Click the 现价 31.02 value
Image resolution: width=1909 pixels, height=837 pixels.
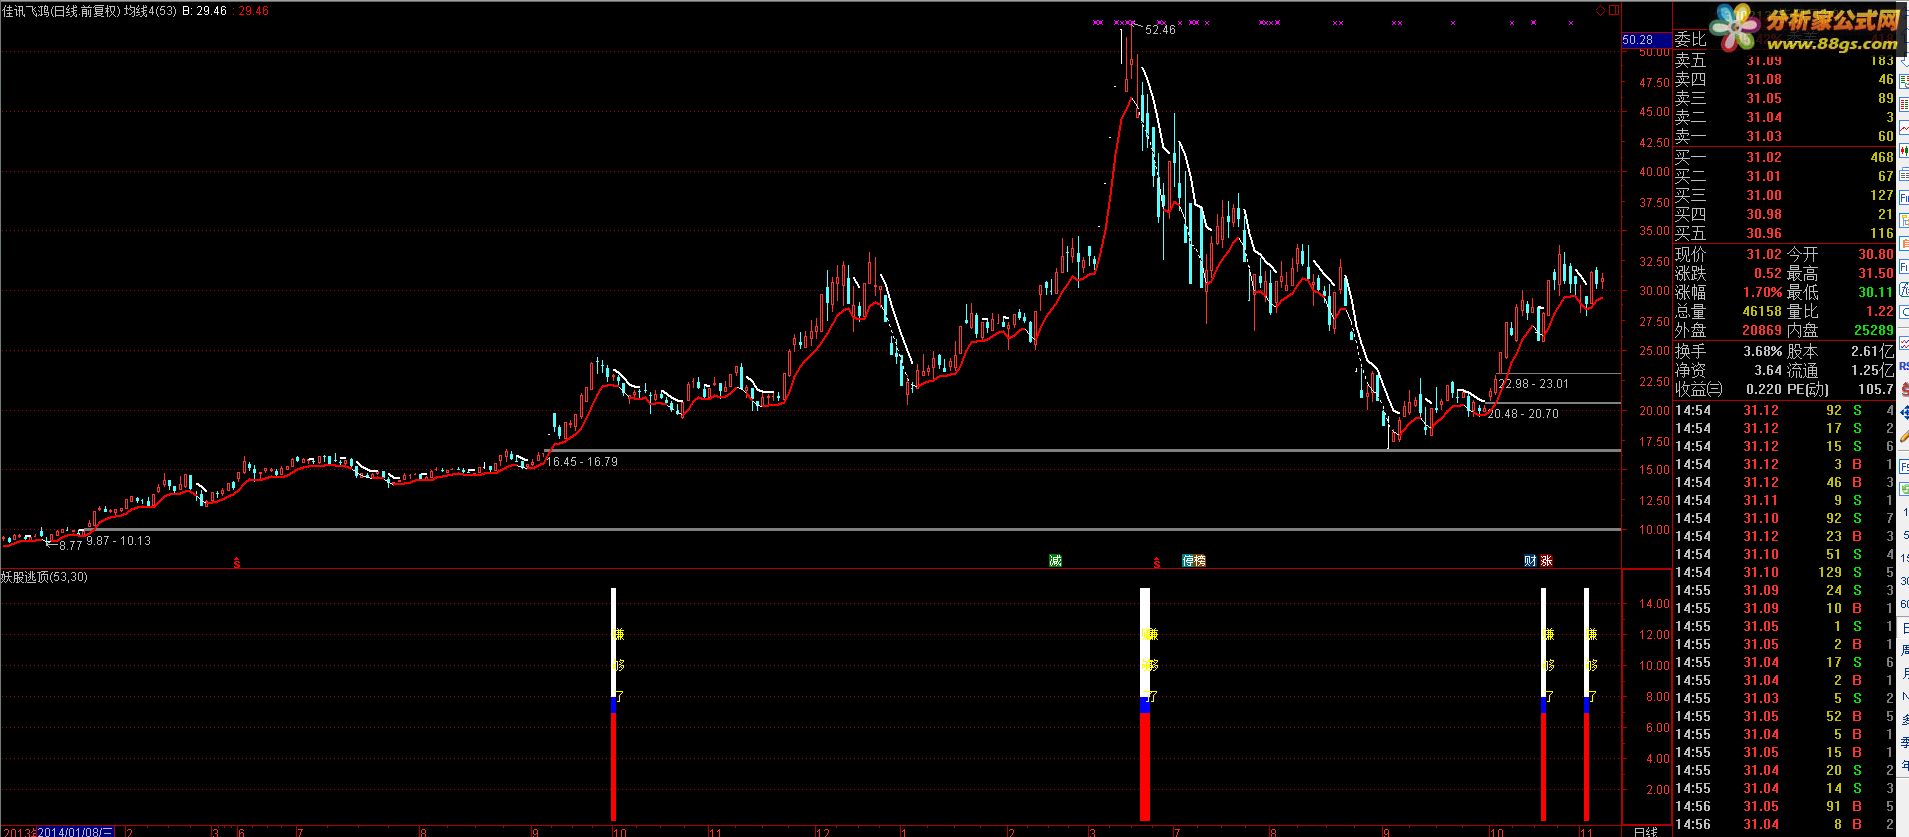tap(1764, 255)
